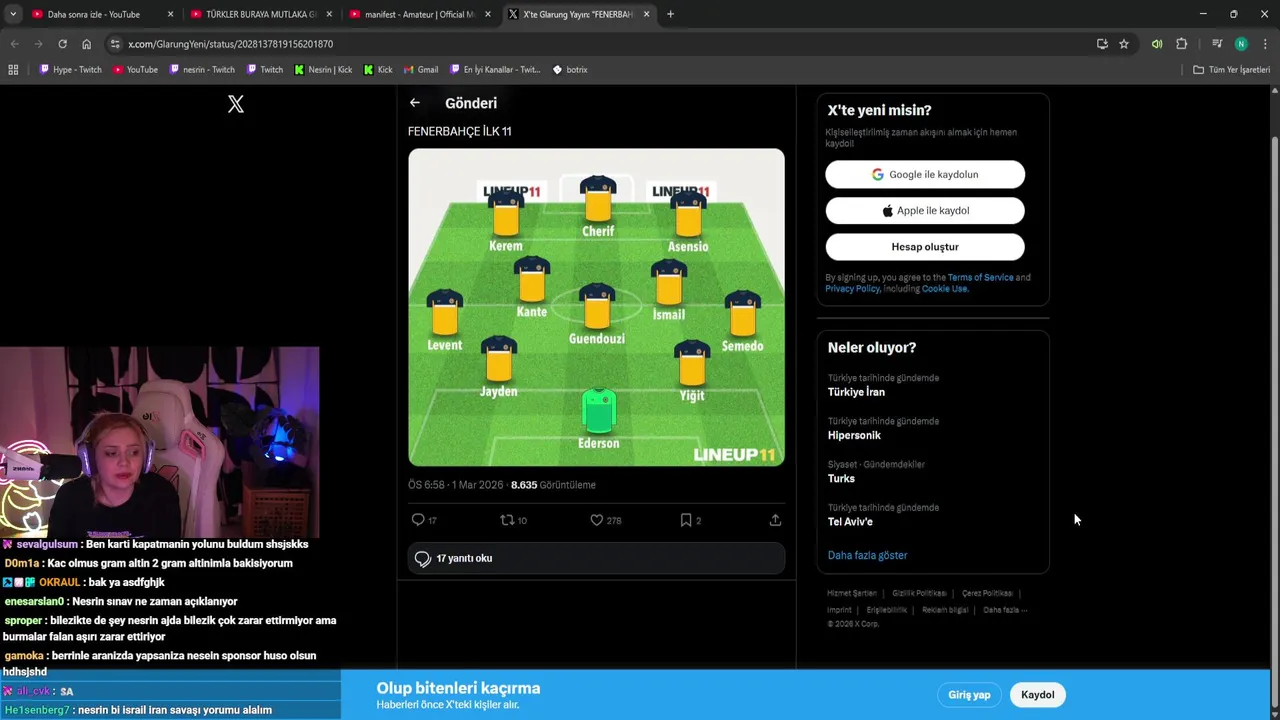Open the tab audio speaker indicator
Screen dimensions: 1280x720
(x=1157, y=44)
